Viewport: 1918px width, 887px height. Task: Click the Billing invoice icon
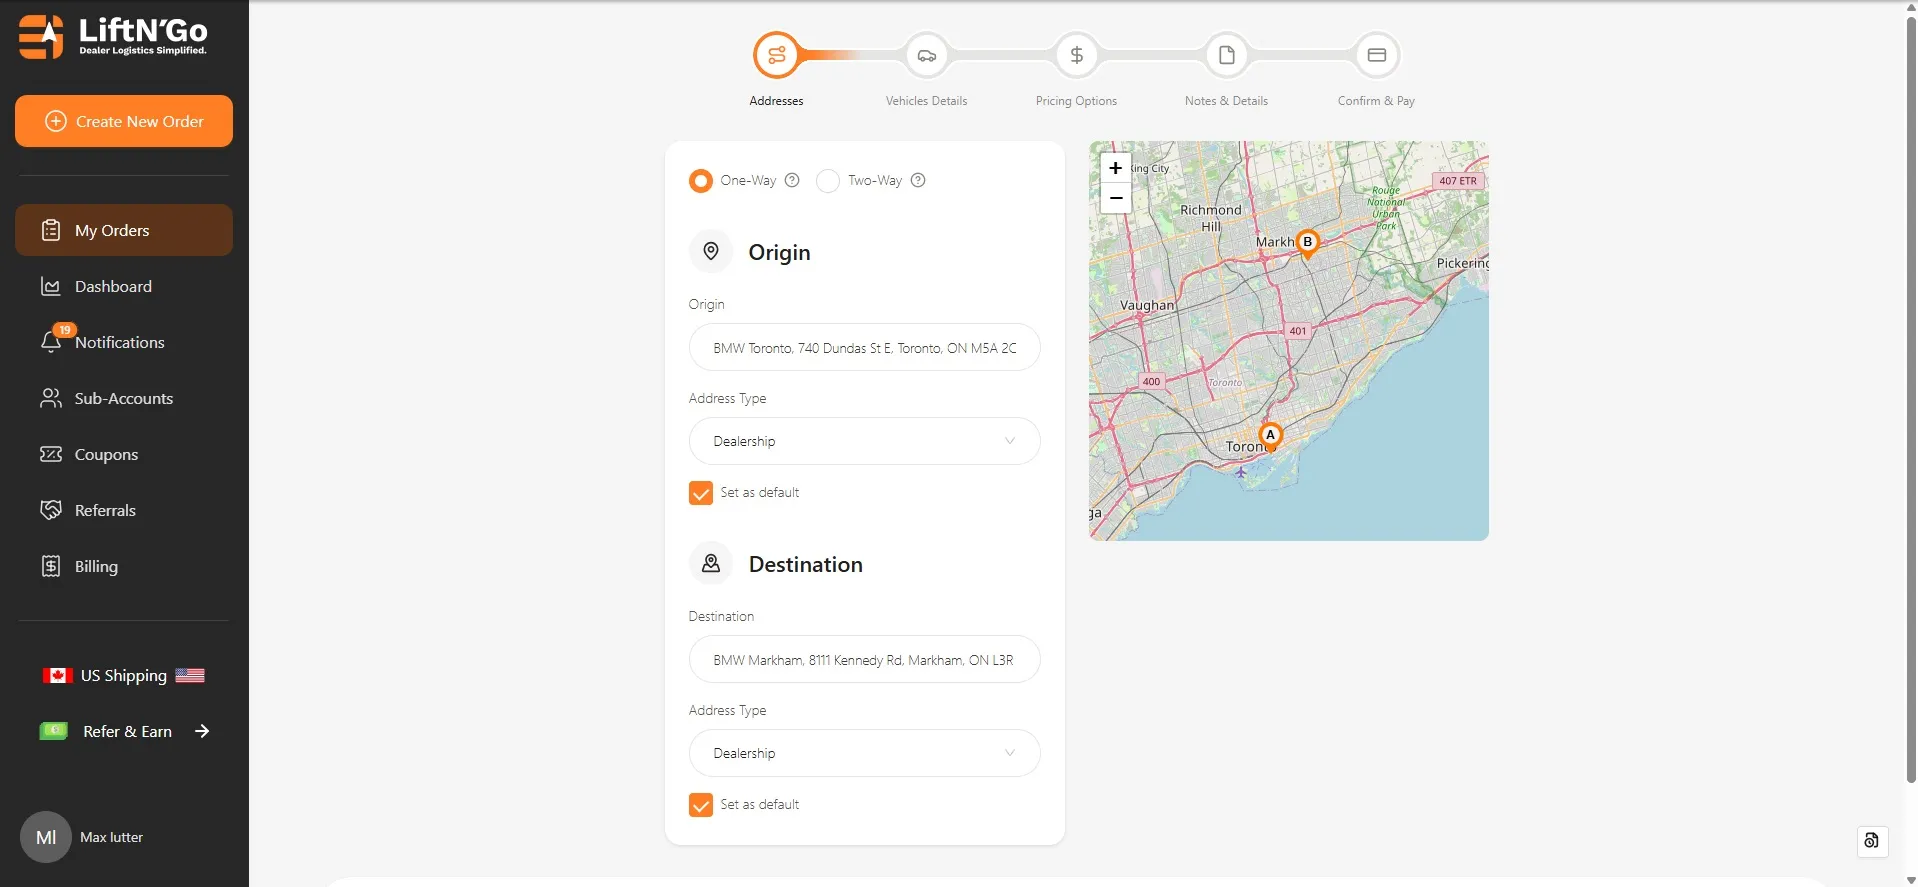click(x=51, y=566)
